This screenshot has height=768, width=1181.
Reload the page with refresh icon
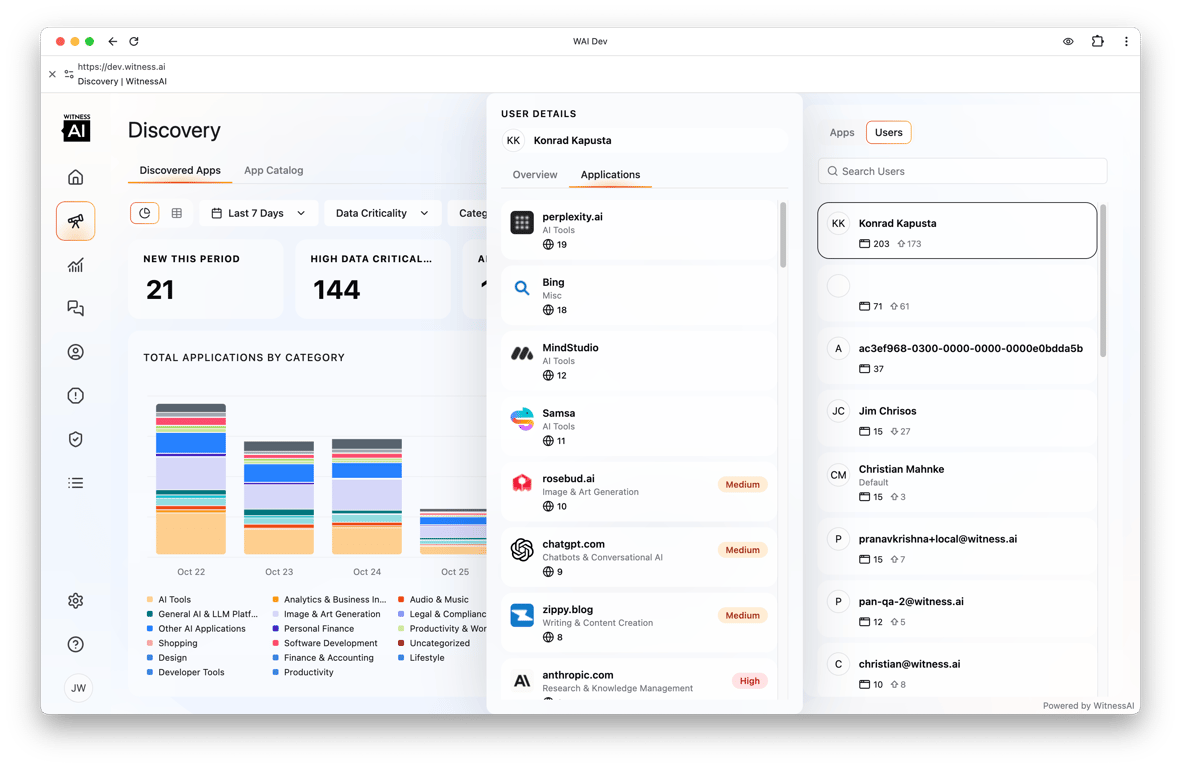(x=134, y=41)
